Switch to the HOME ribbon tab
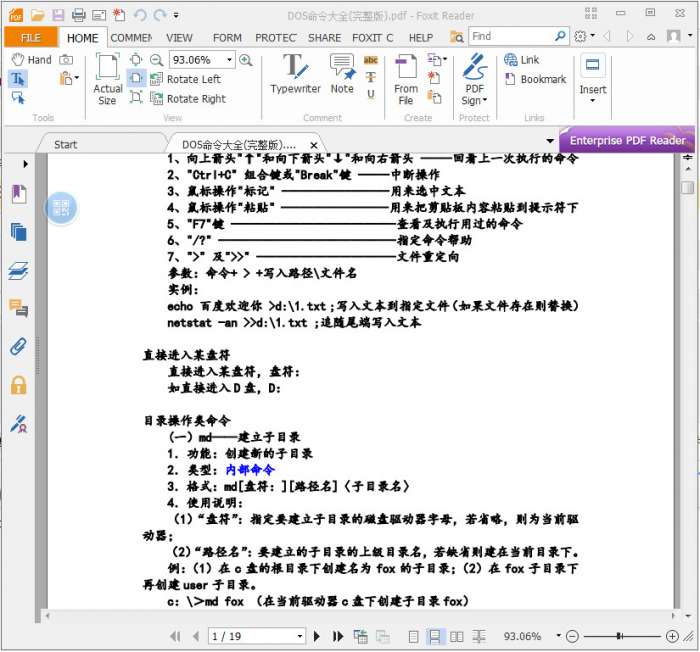Viewport: 700px width, 652px height. coord(82,38)
